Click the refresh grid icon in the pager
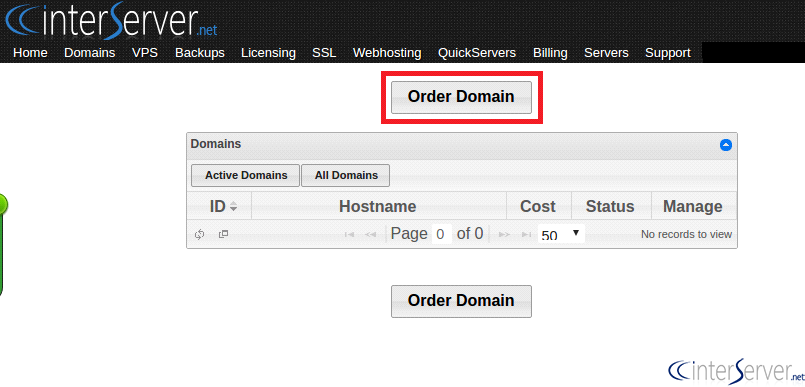 (200, 235)
